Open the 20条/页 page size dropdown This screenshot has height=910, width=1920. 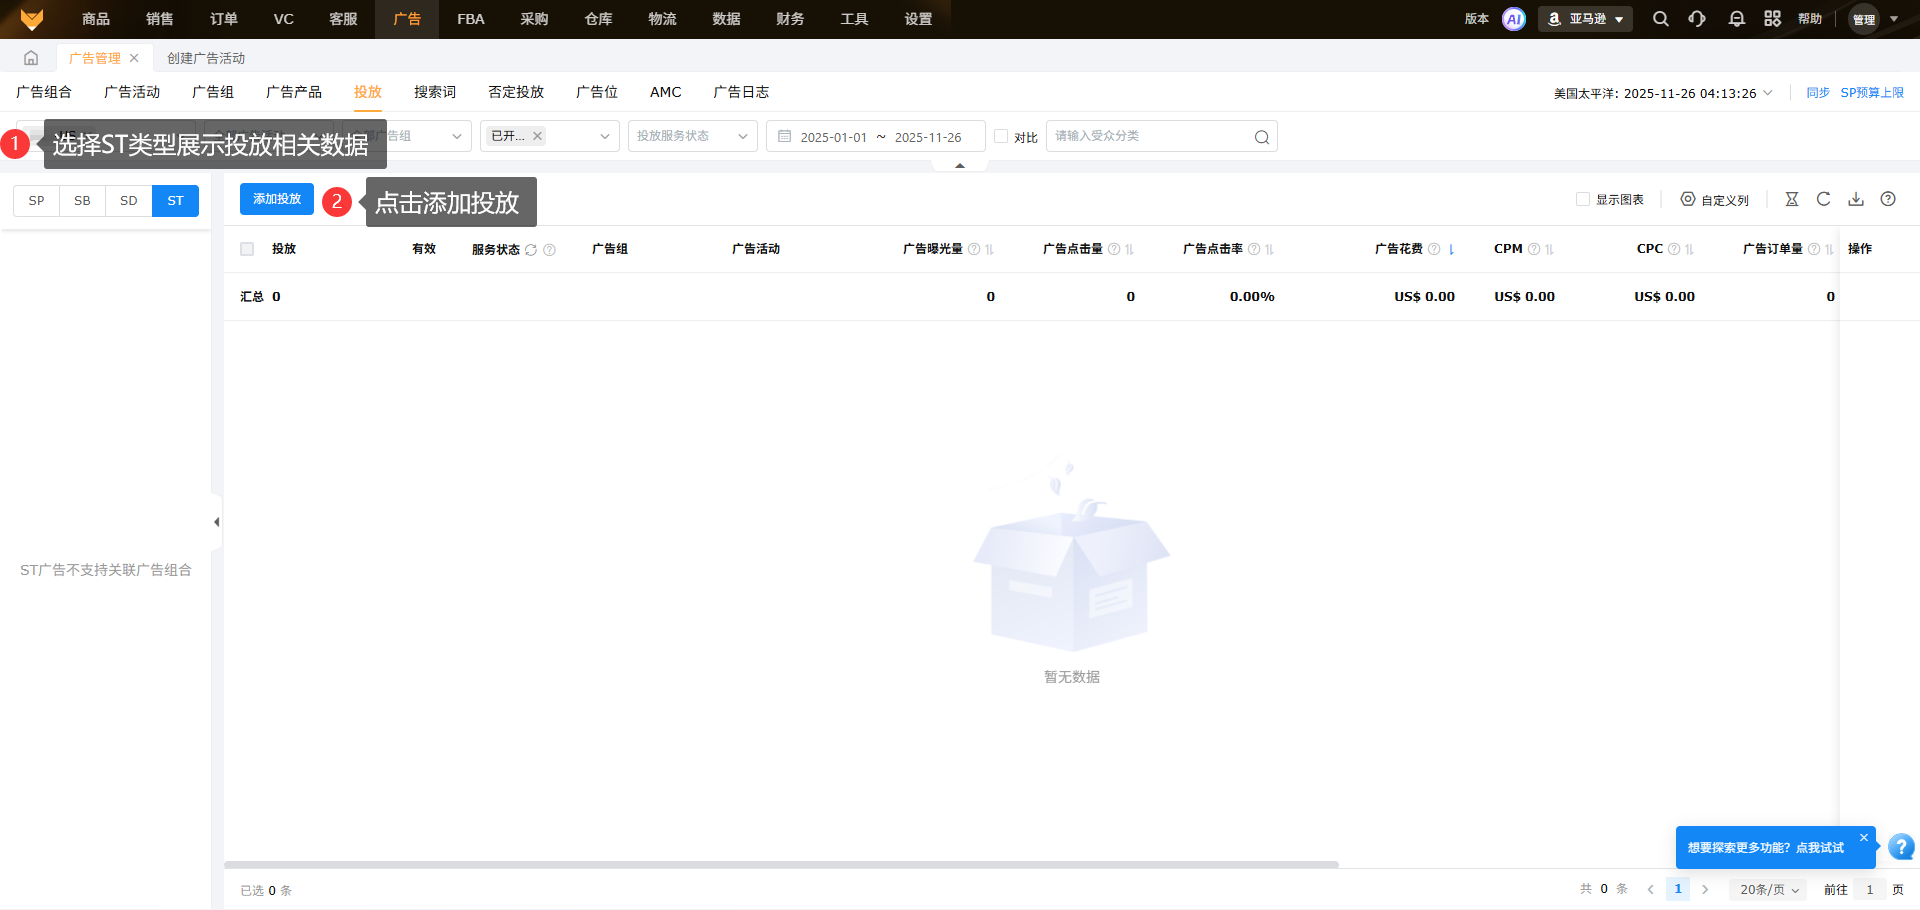coord(1769,889)
